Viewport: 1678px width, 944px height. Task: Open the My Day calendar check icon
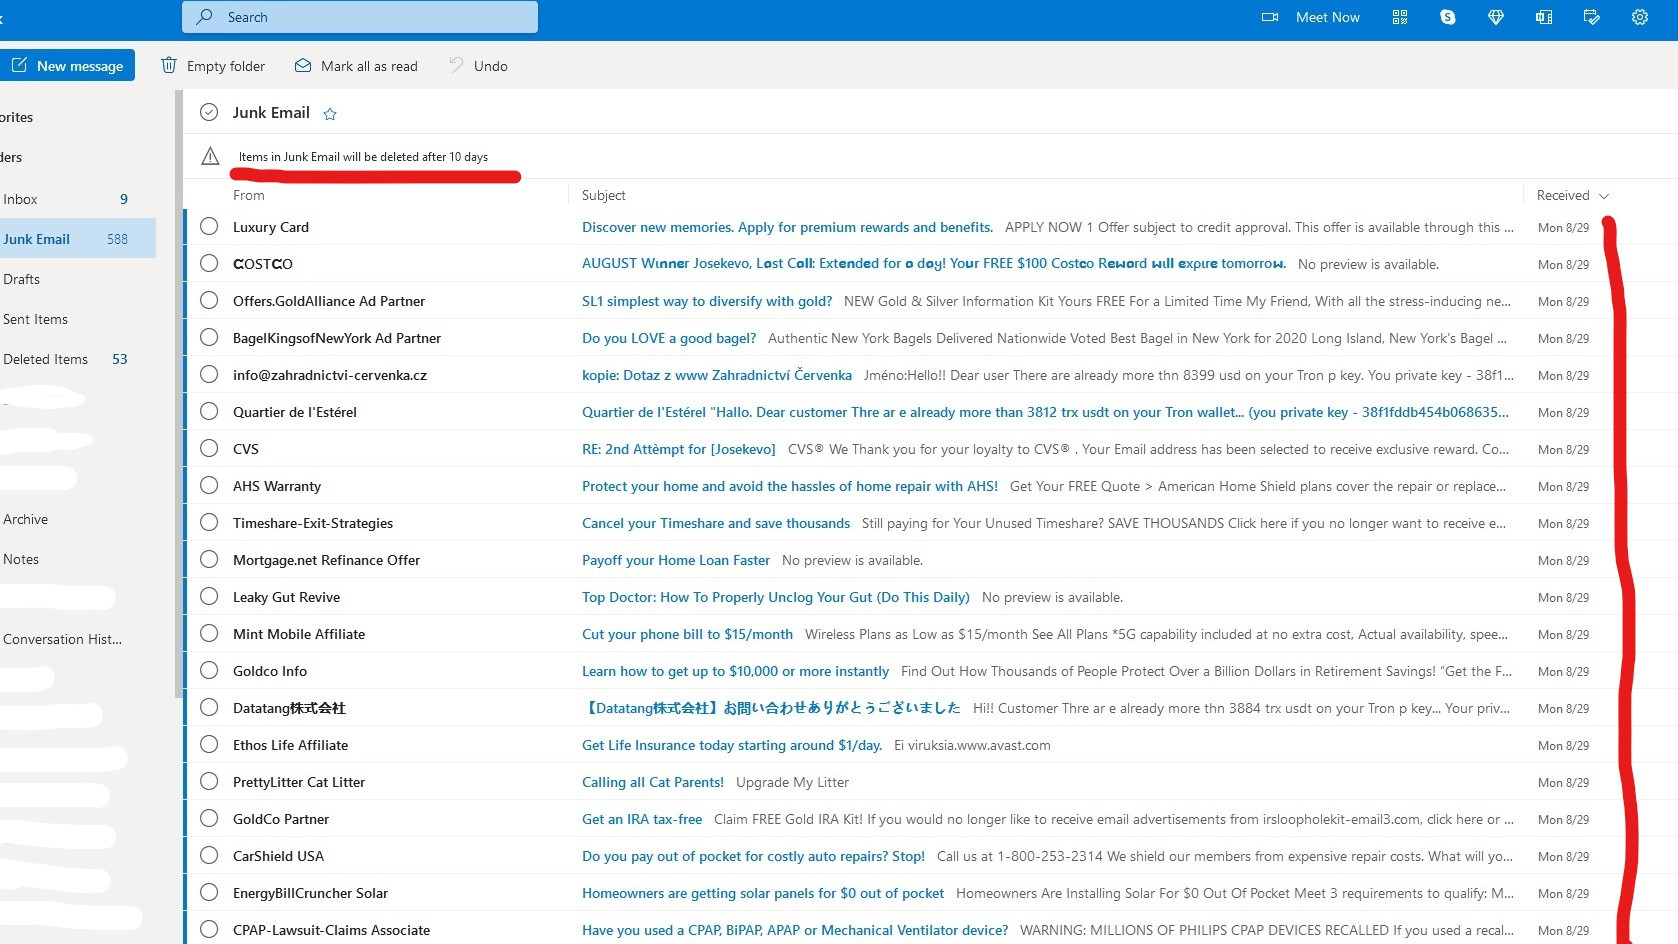1592,17
